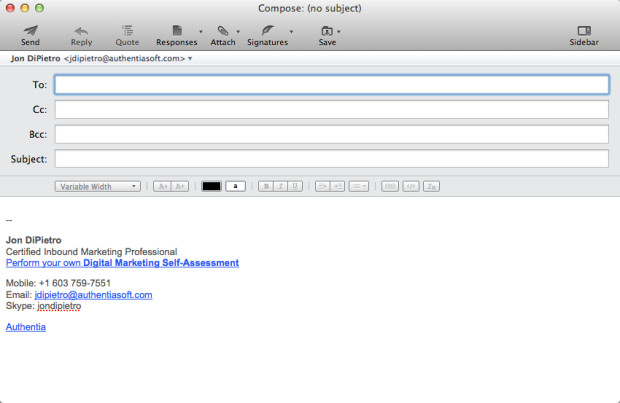Click the outdent icon
The image size is (620, 403).
(x=322, y=186)
